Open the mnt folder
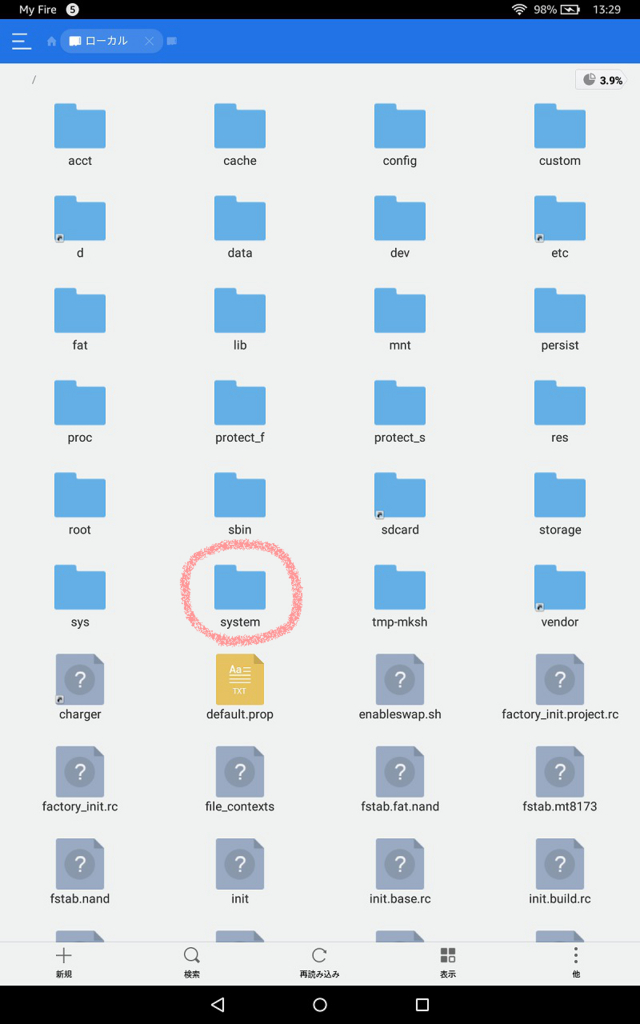Viewport: 640px width, 1024px height. 400,319
